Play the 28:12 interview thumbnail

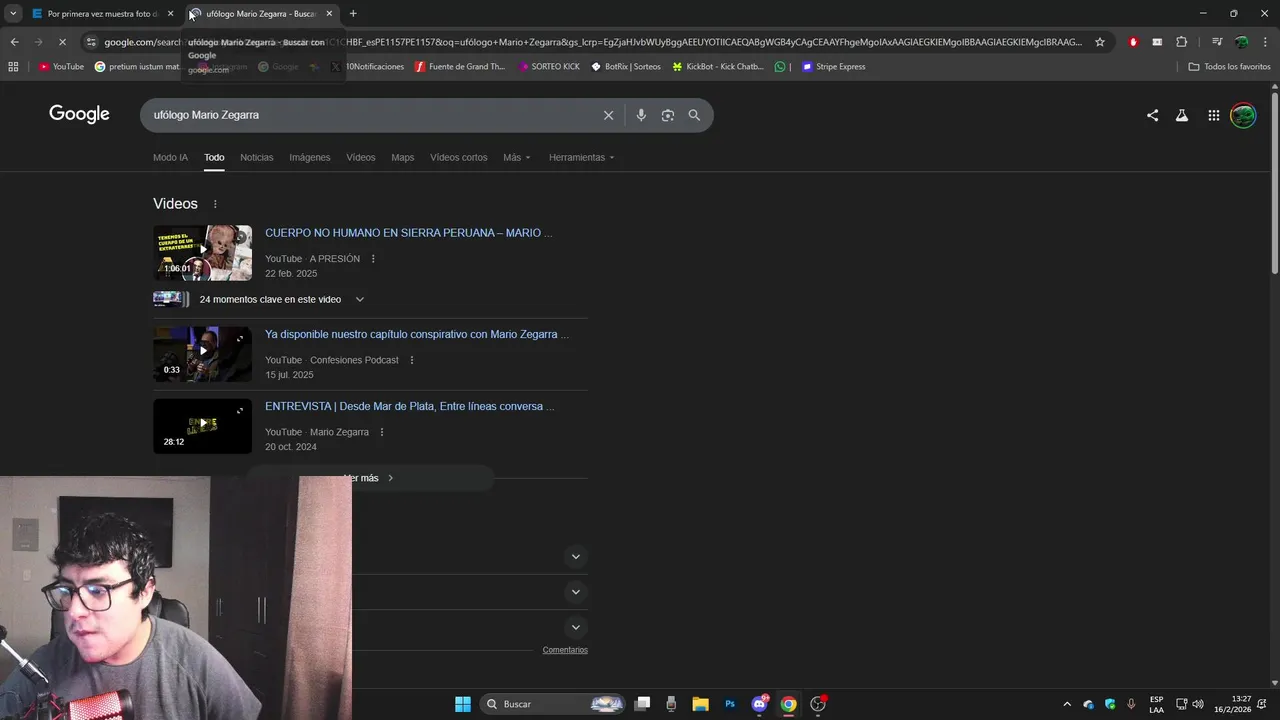point(202,426)
